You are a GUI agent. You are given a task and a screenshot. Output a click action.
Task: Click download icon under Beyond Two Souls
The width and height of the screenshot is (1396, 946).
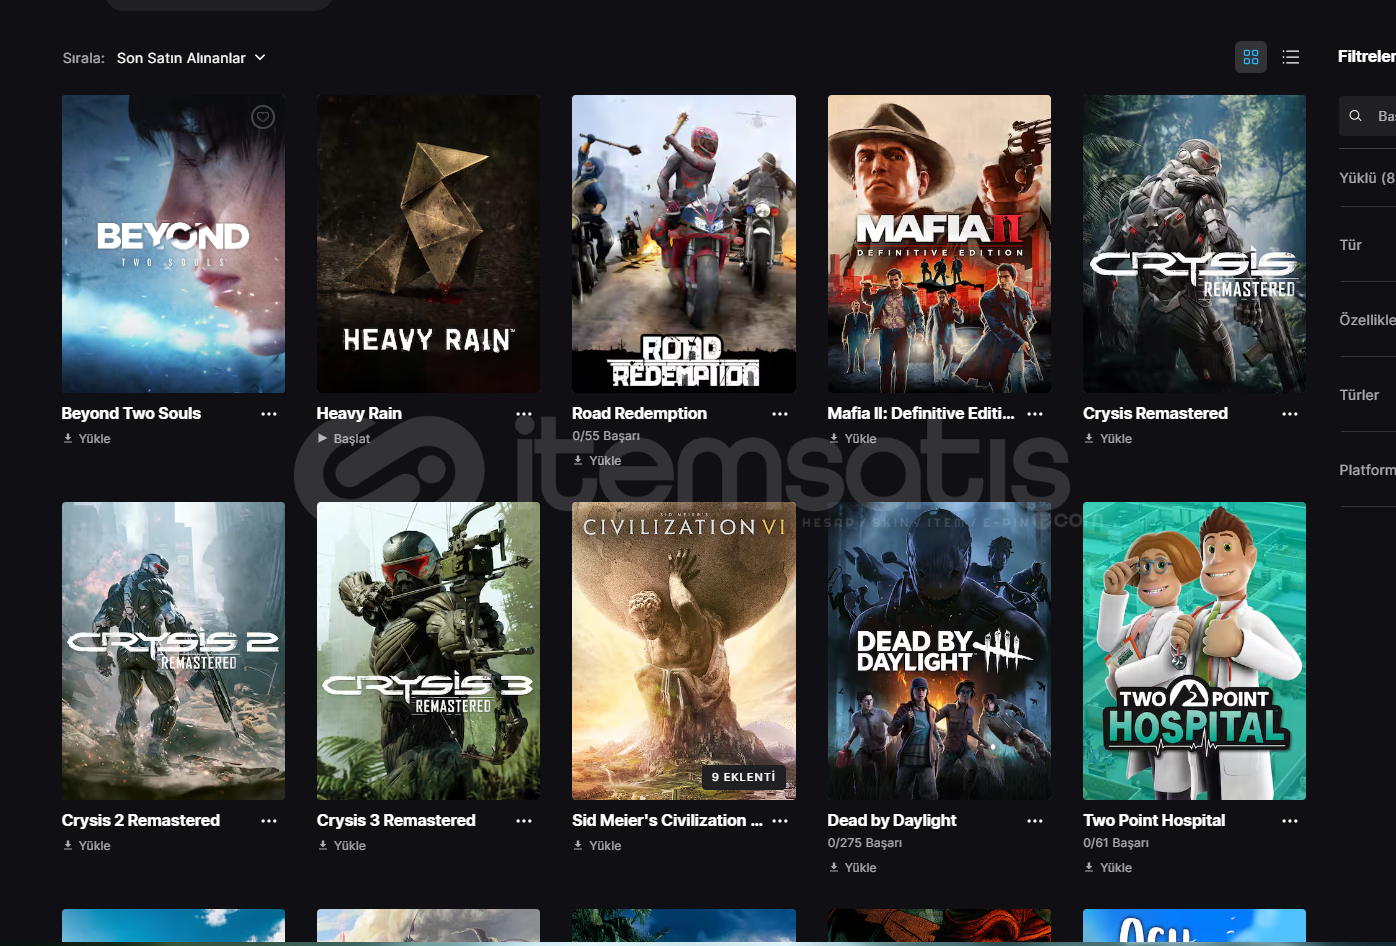68,438
